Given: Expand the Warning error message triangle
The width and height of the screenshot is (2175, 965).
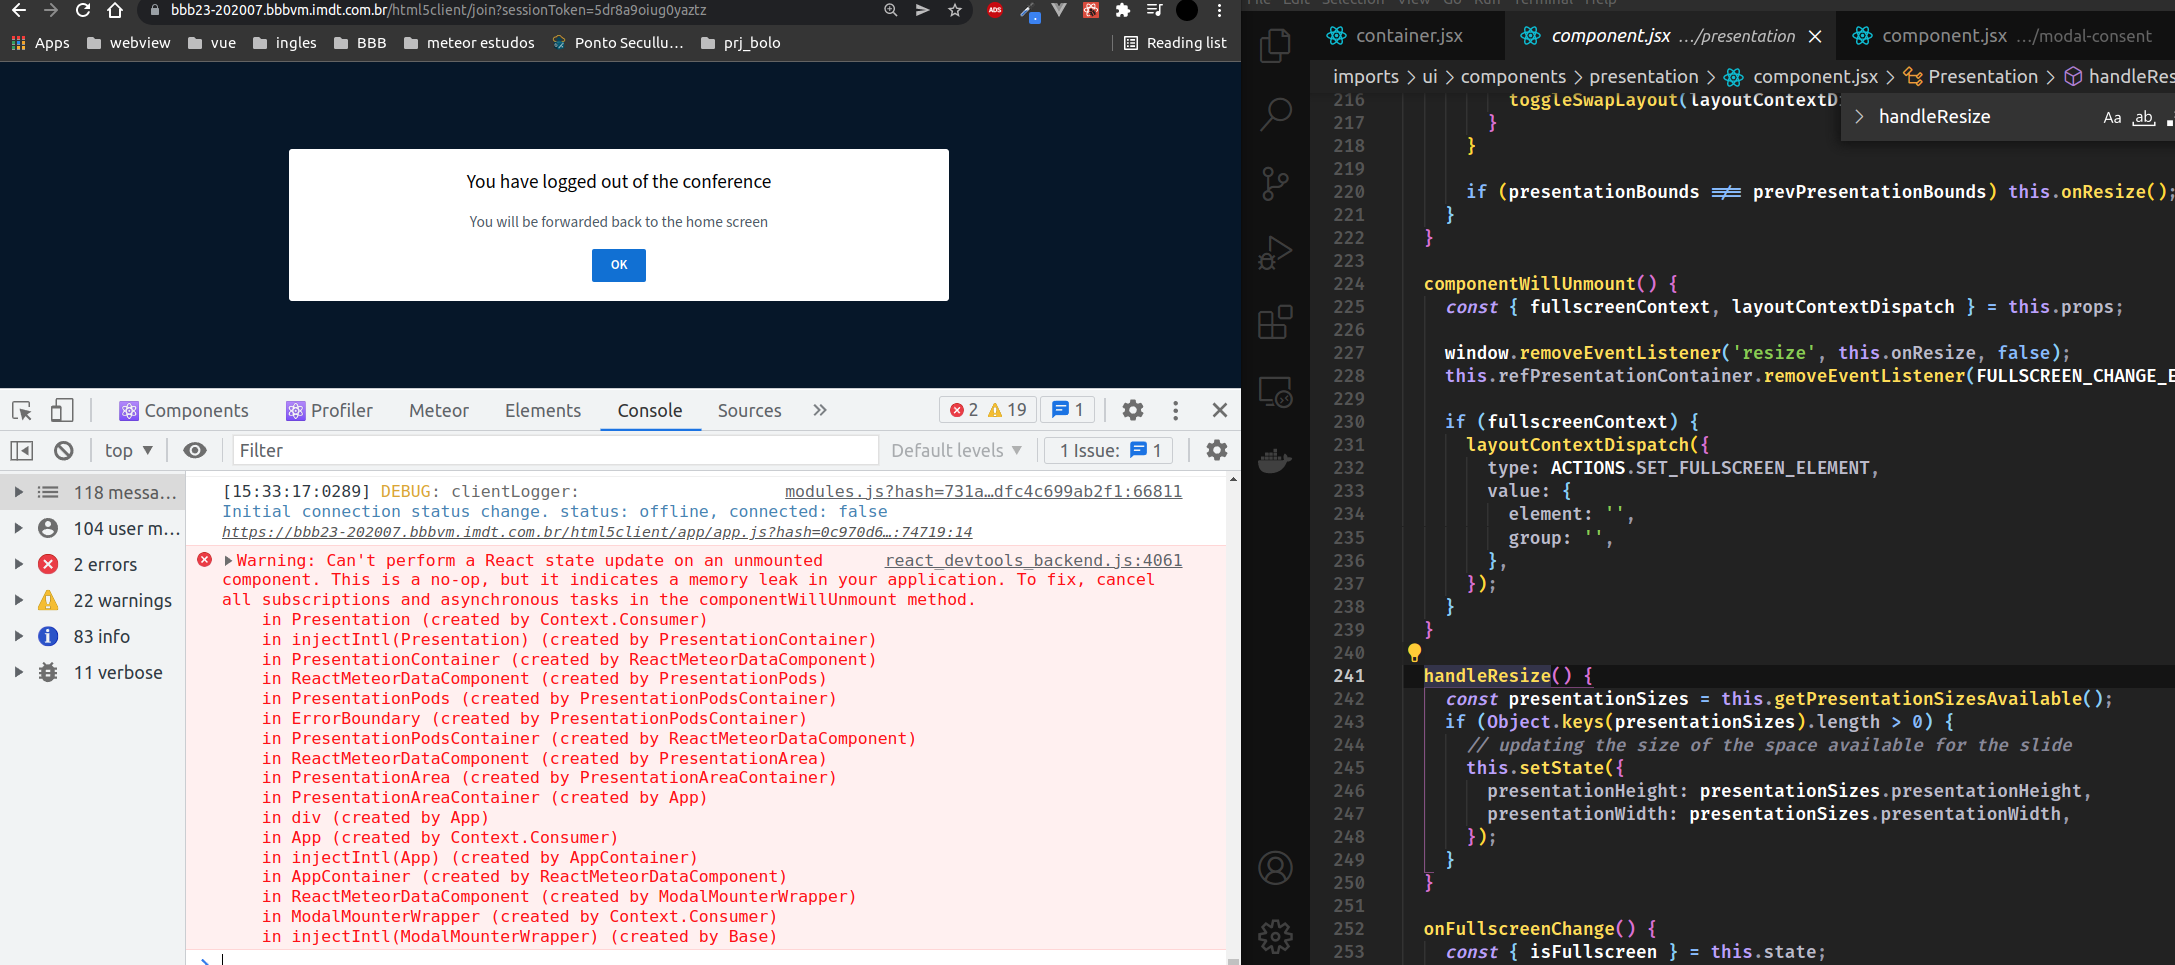Looking at the screenshot, I should pos(228,561).
